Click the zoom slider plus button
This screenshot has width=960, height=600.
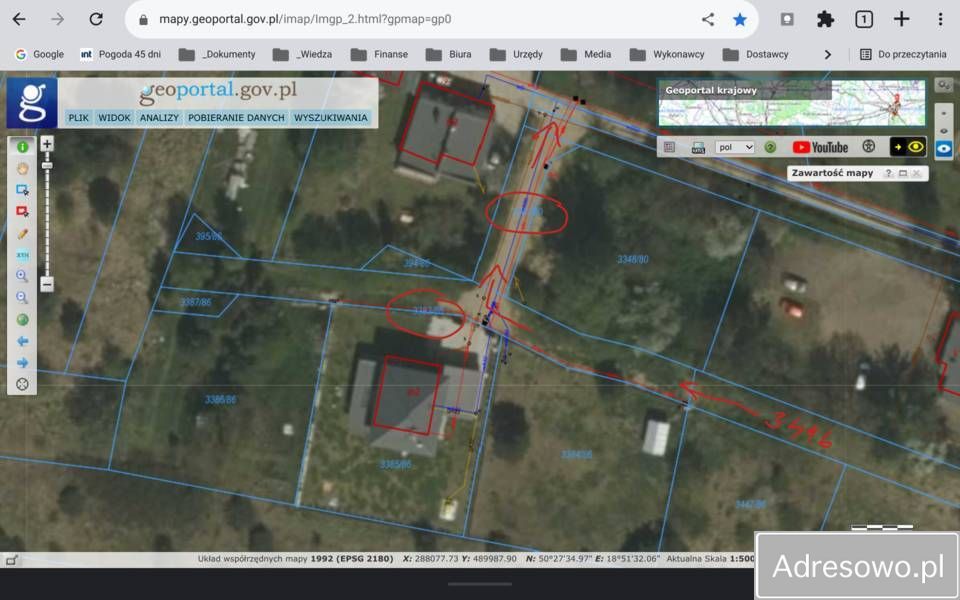coord(47,144)
